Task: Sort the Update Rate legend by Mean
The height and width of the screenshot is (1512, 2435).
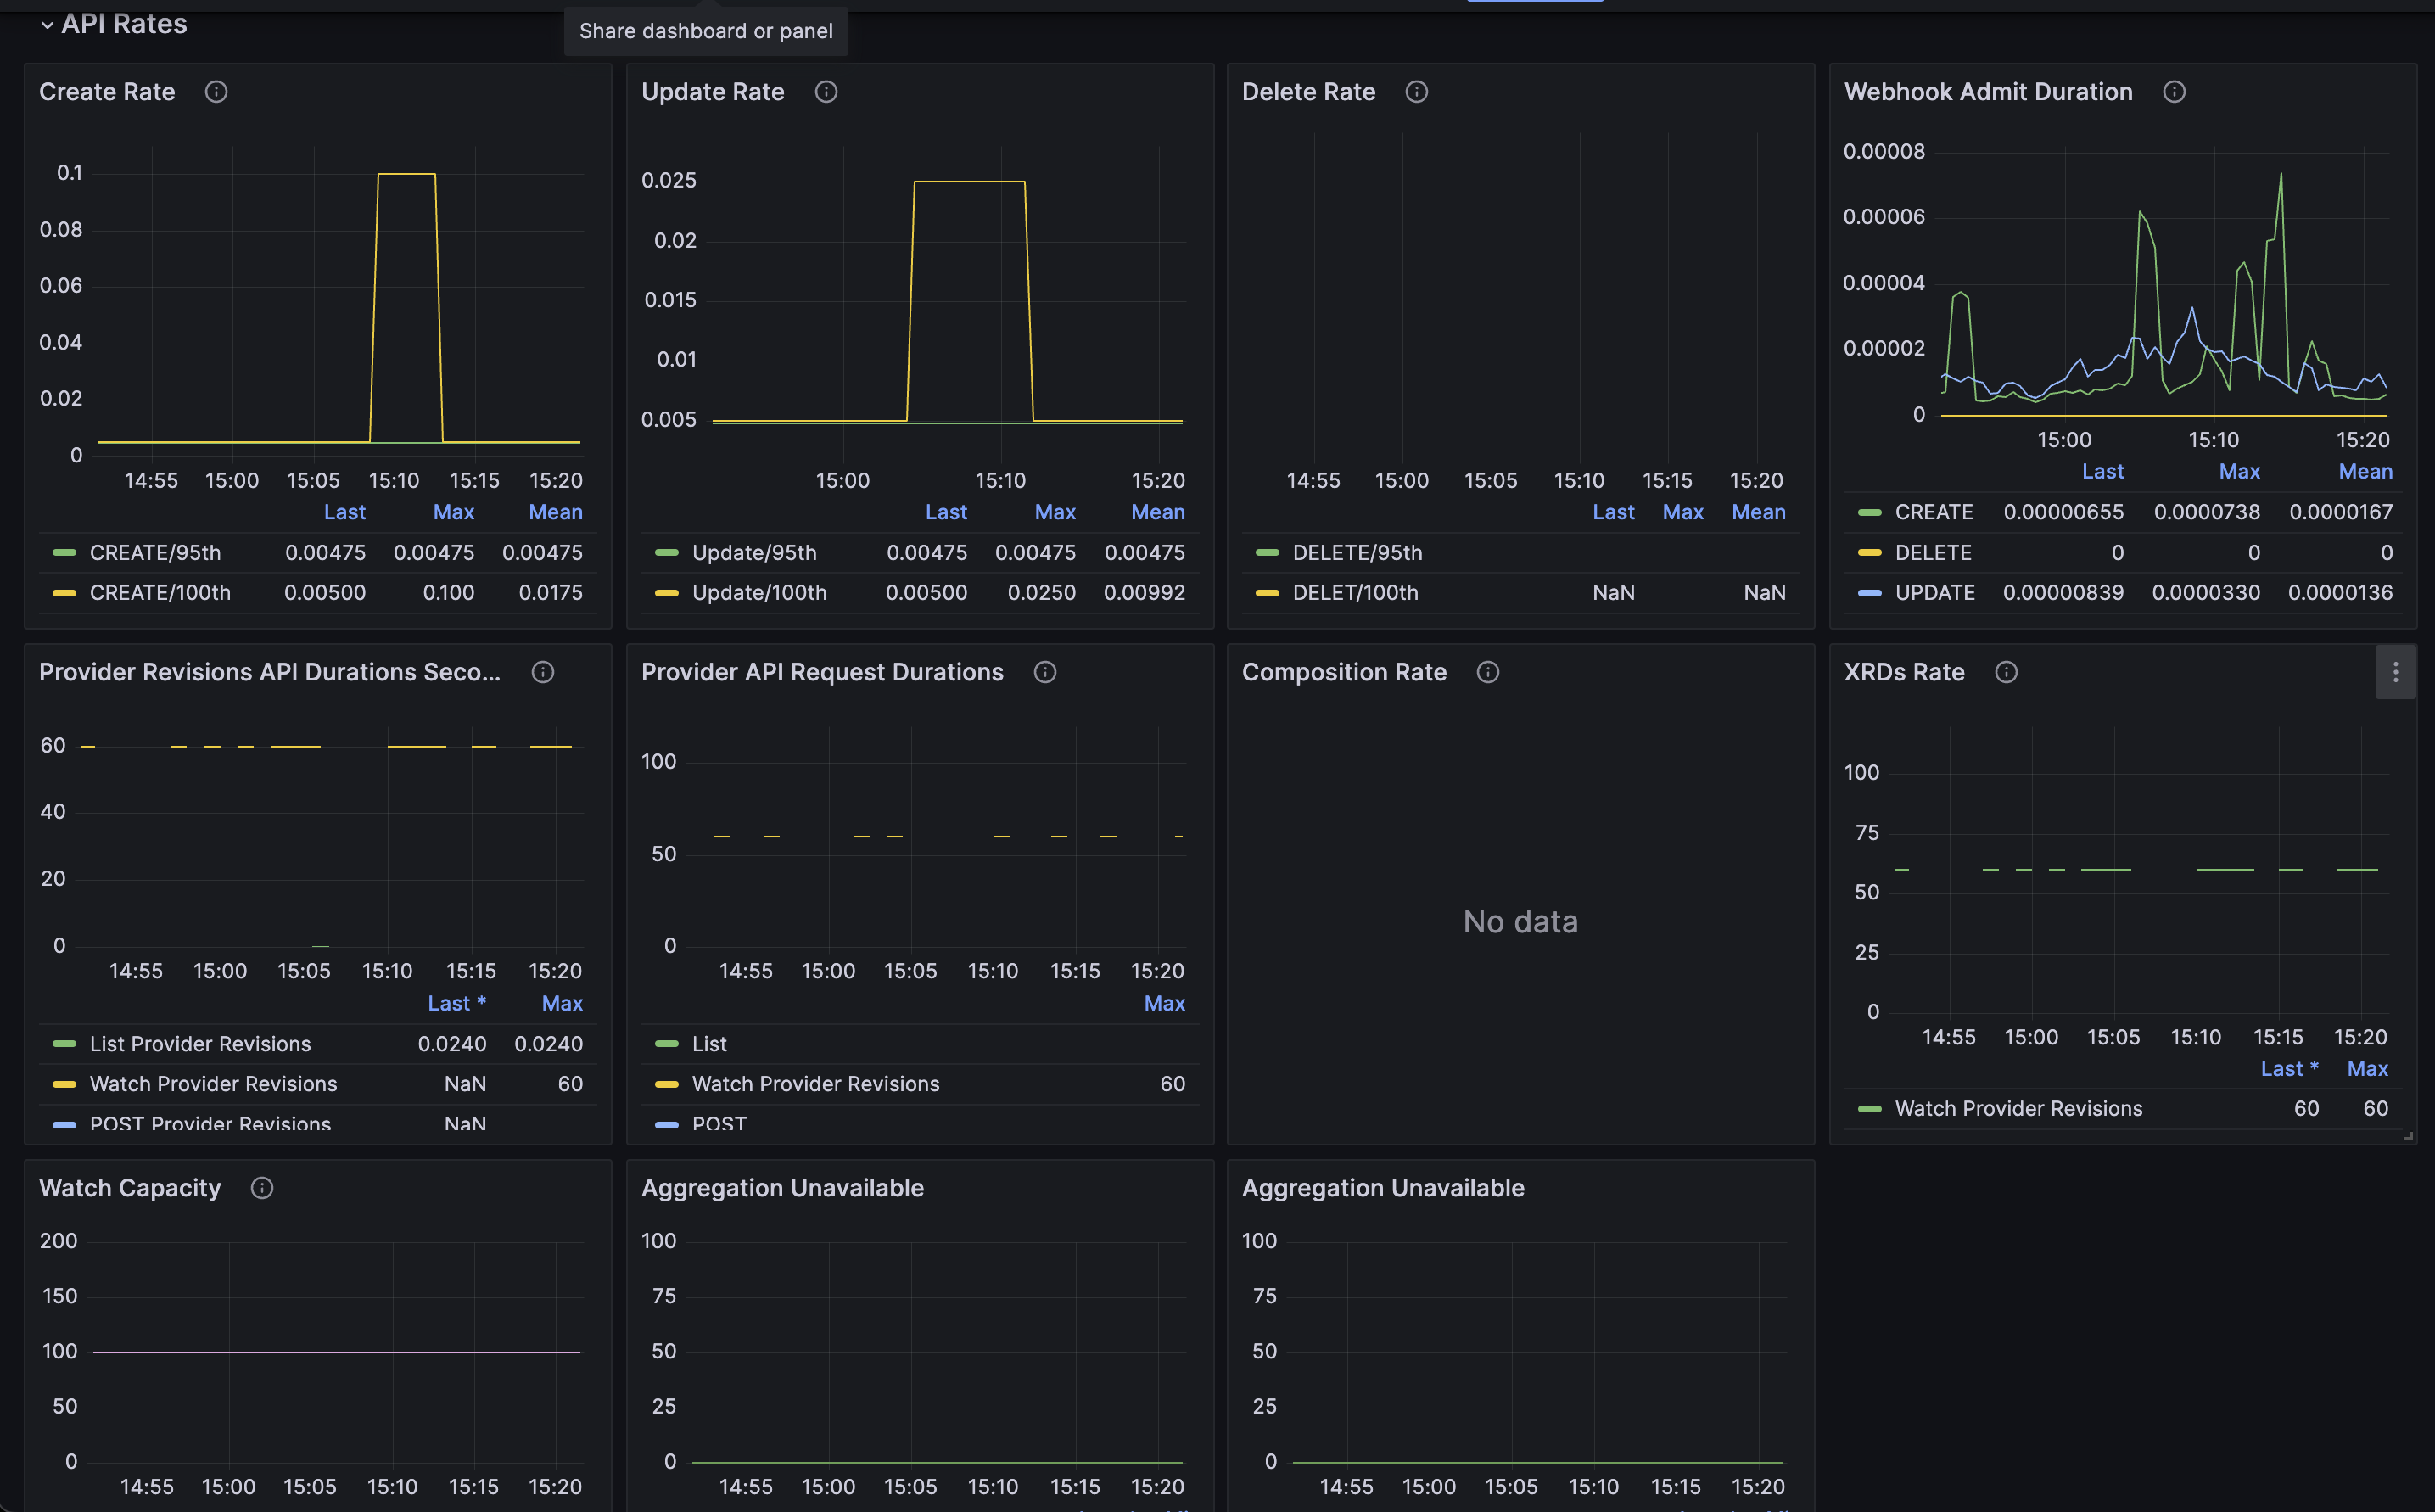Action: pos(1157,512)
